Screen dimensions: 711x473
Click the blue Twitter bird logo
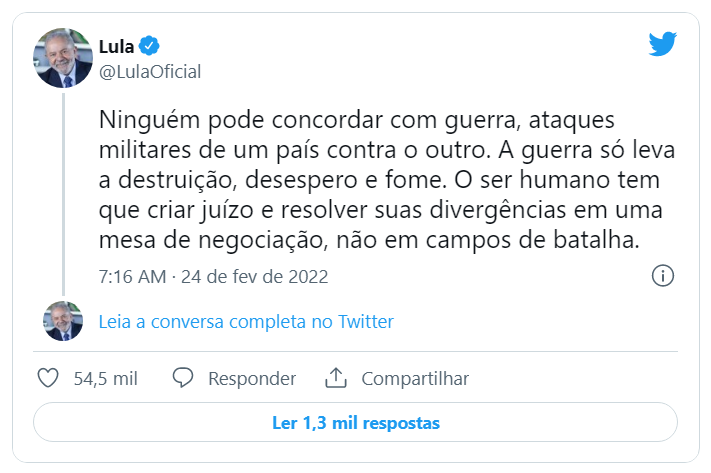pos(662,44)
